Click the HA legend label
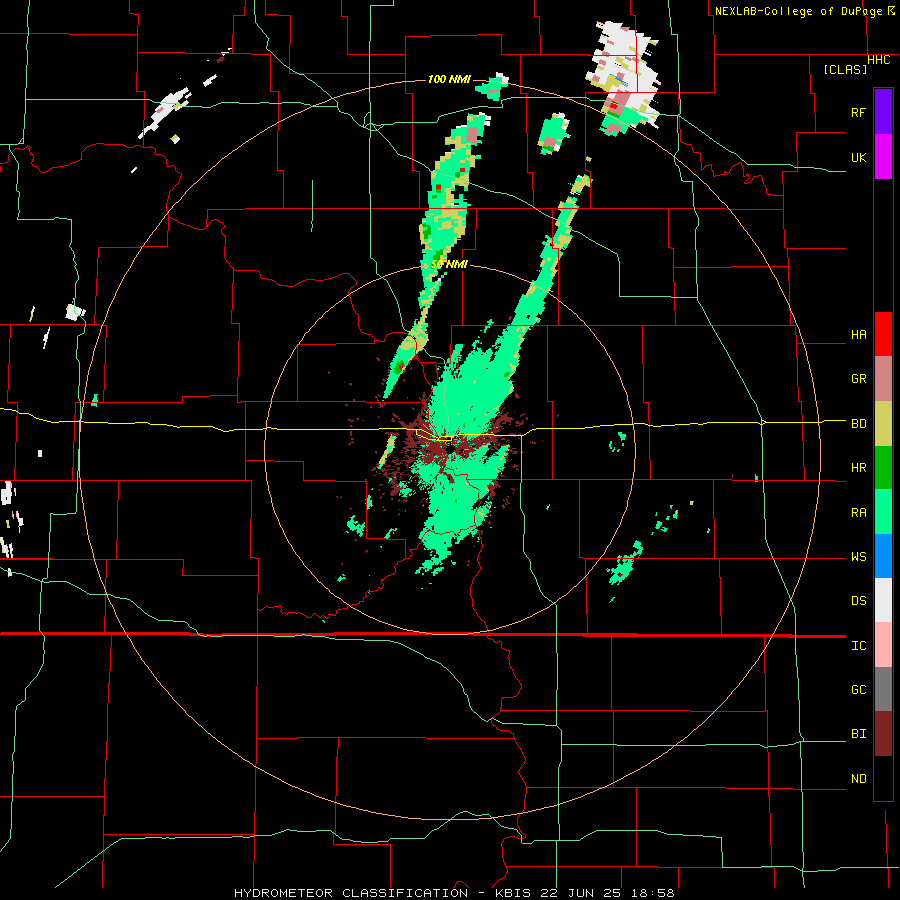The width and height of the screenshot is (900, 900). tap(858, 335)
